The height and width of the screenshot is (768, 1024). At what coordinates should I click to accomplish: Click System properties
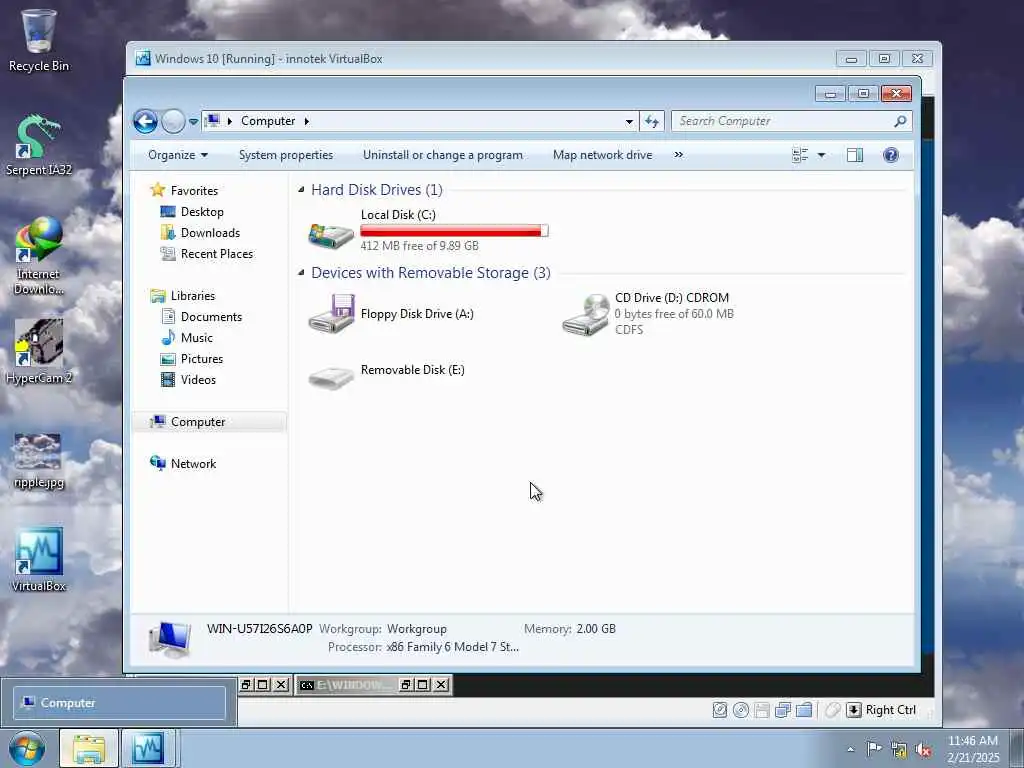click(285, 155)
